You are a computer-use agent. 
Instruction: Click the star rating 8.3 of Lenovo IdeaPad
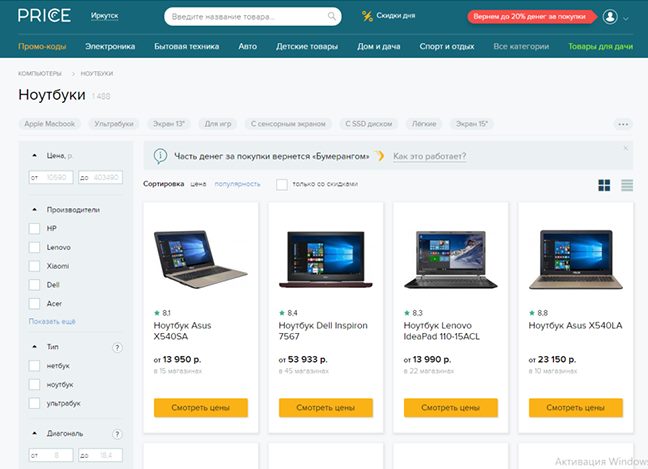[x=413, y=313]
